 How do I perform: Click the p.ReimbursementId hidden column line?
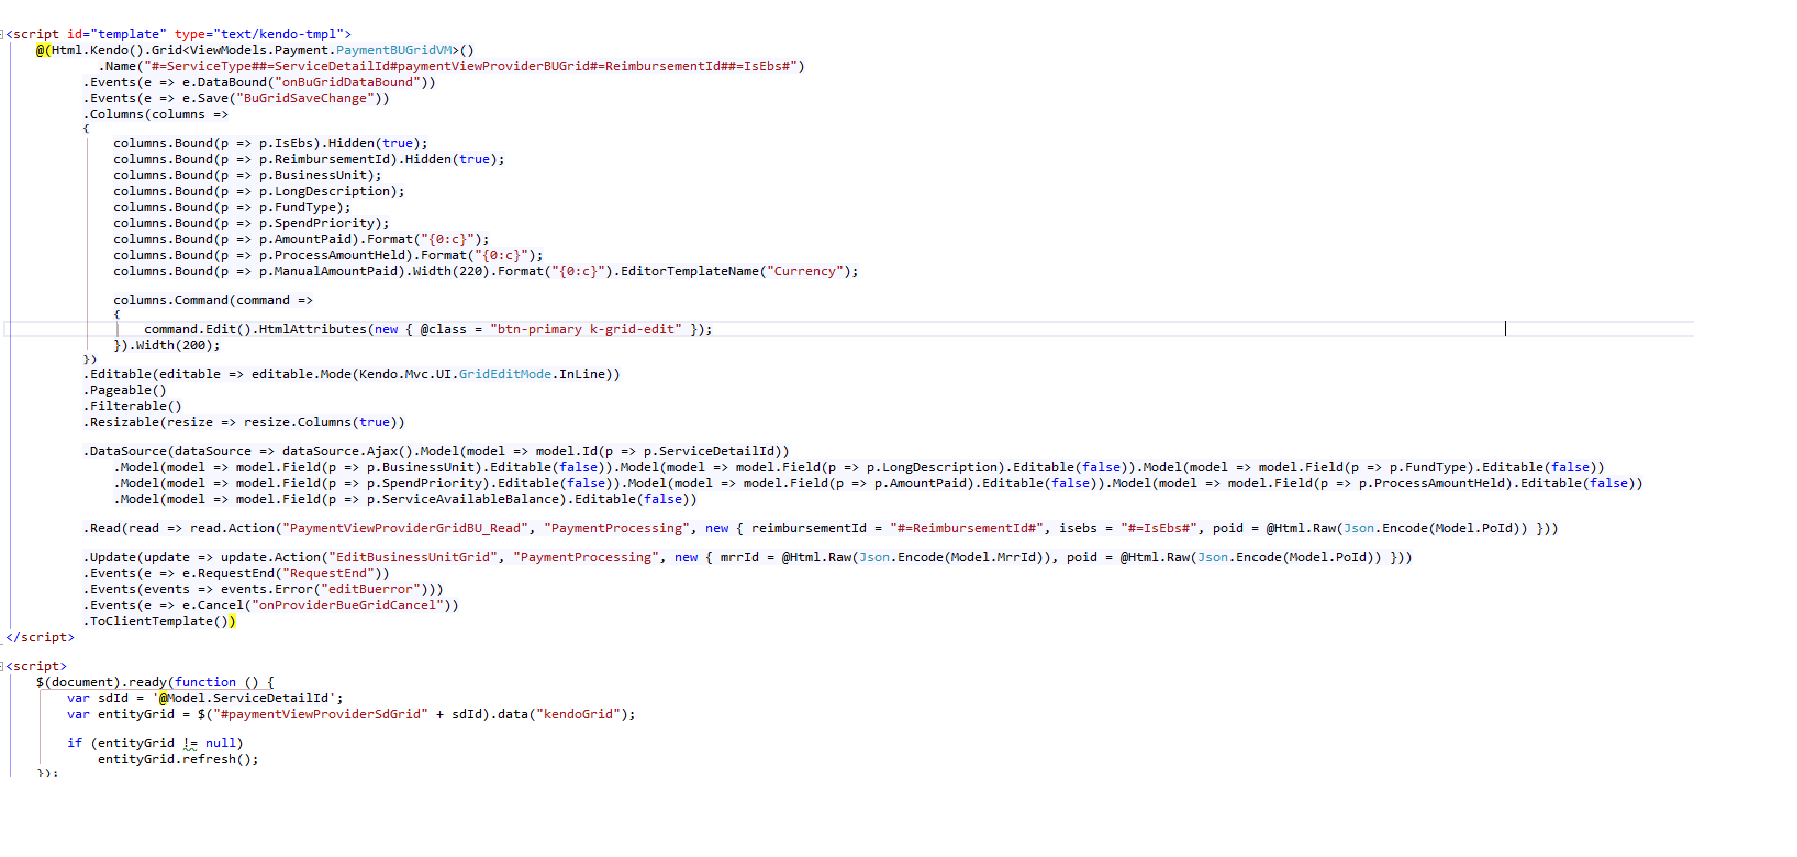click(309, 159)
